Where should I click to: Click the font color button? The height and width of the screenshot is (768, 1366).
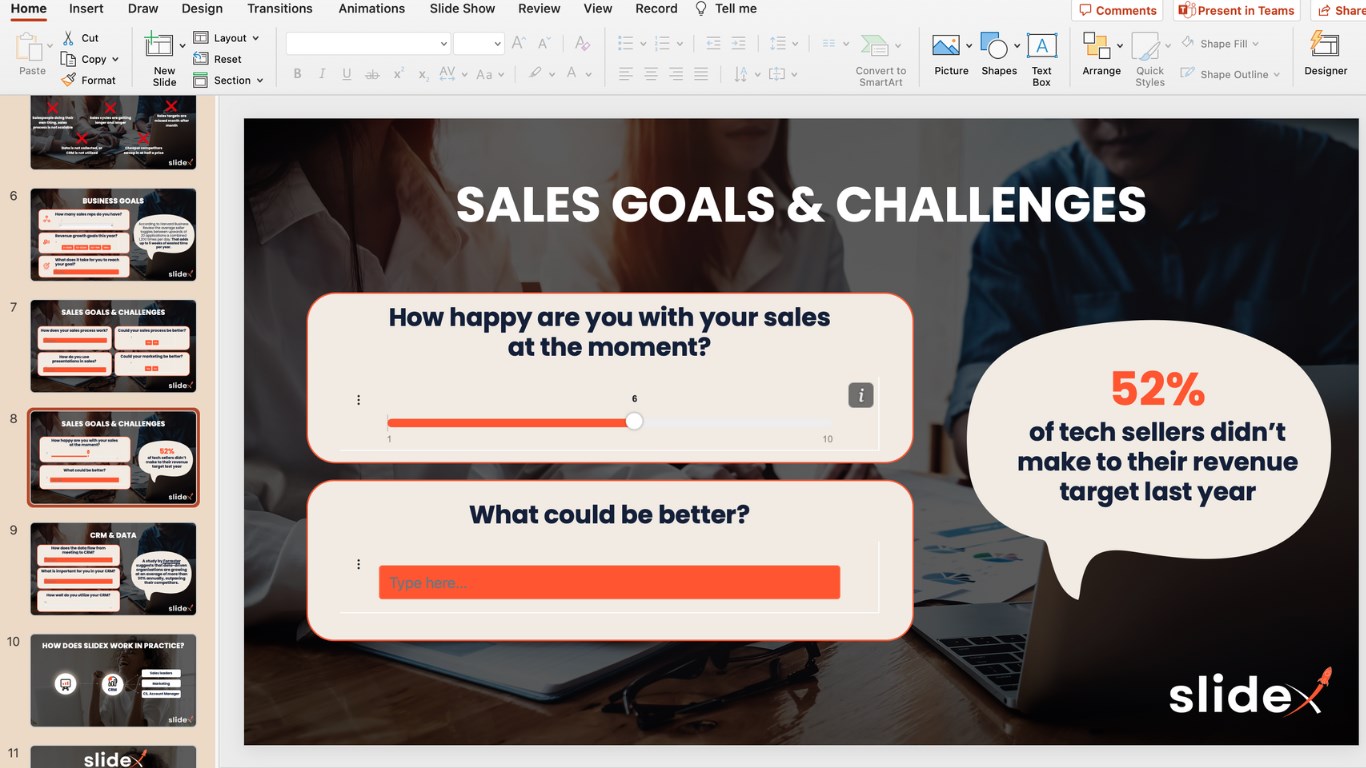(571, 73)
